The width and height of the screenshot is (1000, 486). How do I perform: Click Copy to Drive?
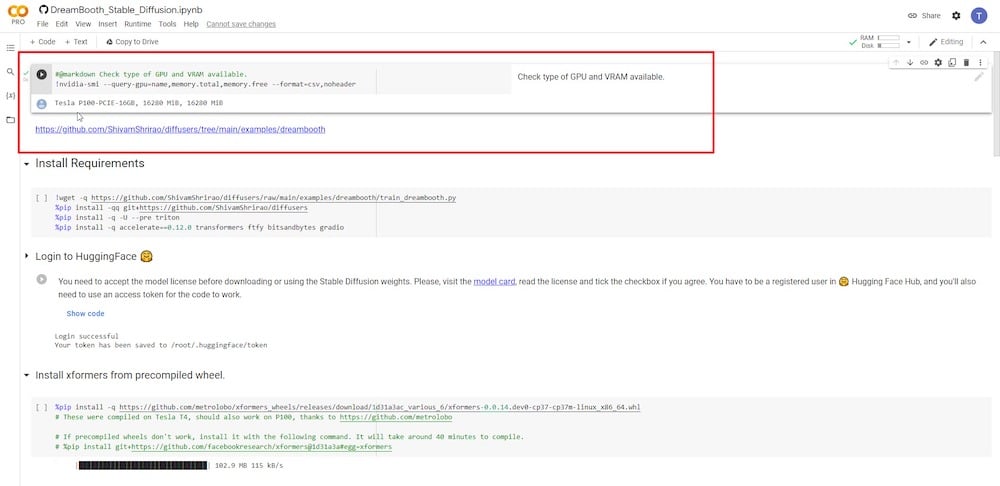[132, 42]
